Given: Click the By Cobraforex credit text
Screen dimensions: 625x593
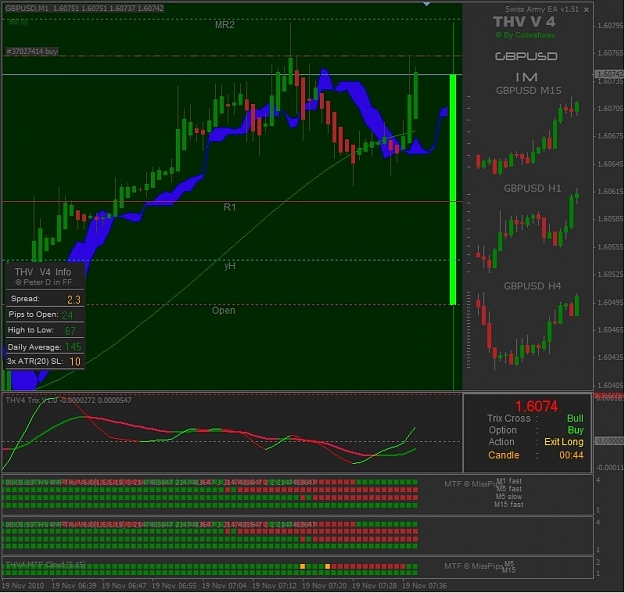Looking at the screenshot, I should pos(526,35).
